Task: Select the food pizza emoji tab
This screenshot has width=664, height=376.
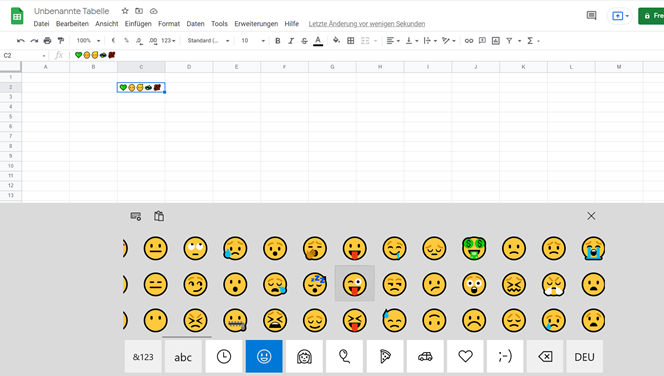Action: pyautogui.click(x=385, y=357)
